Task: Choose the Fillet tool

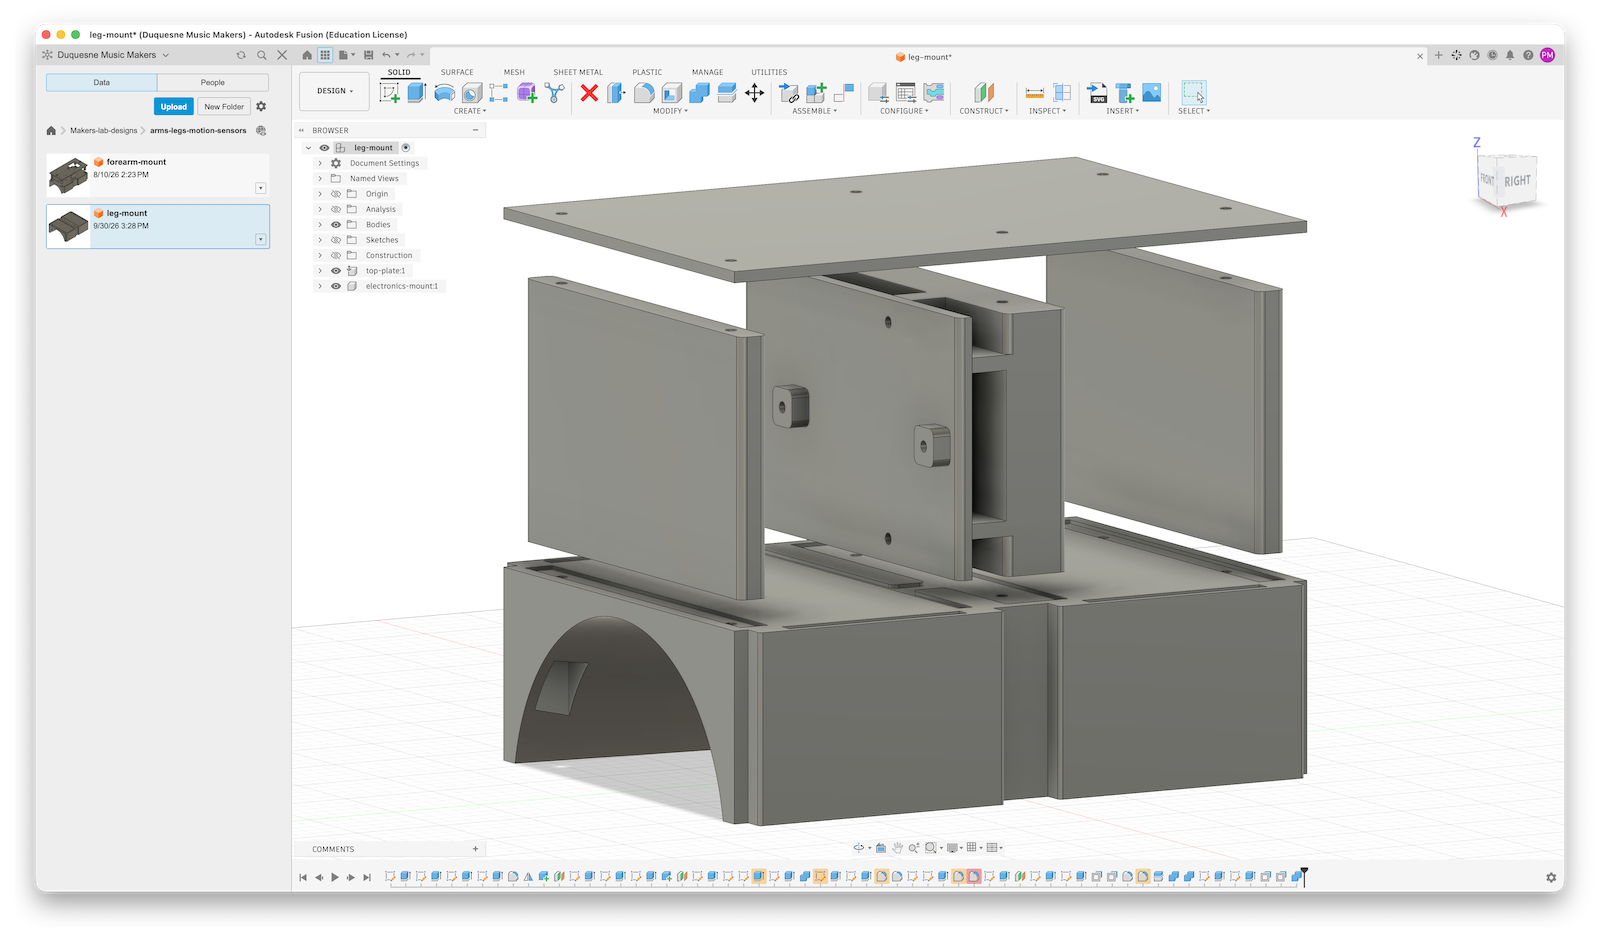Action: (644, 93)
